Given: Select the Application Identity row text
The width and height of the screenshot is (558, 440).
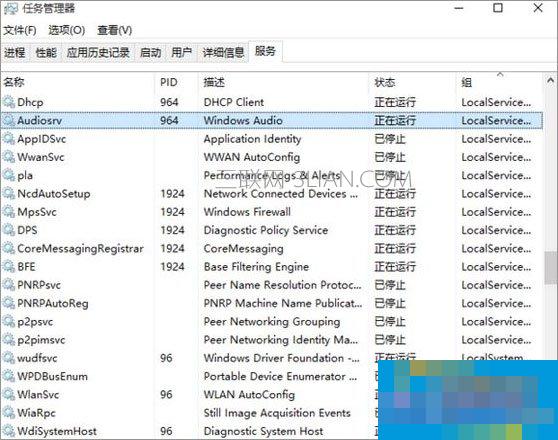Looking at the screenshot, I should [252, 139].
